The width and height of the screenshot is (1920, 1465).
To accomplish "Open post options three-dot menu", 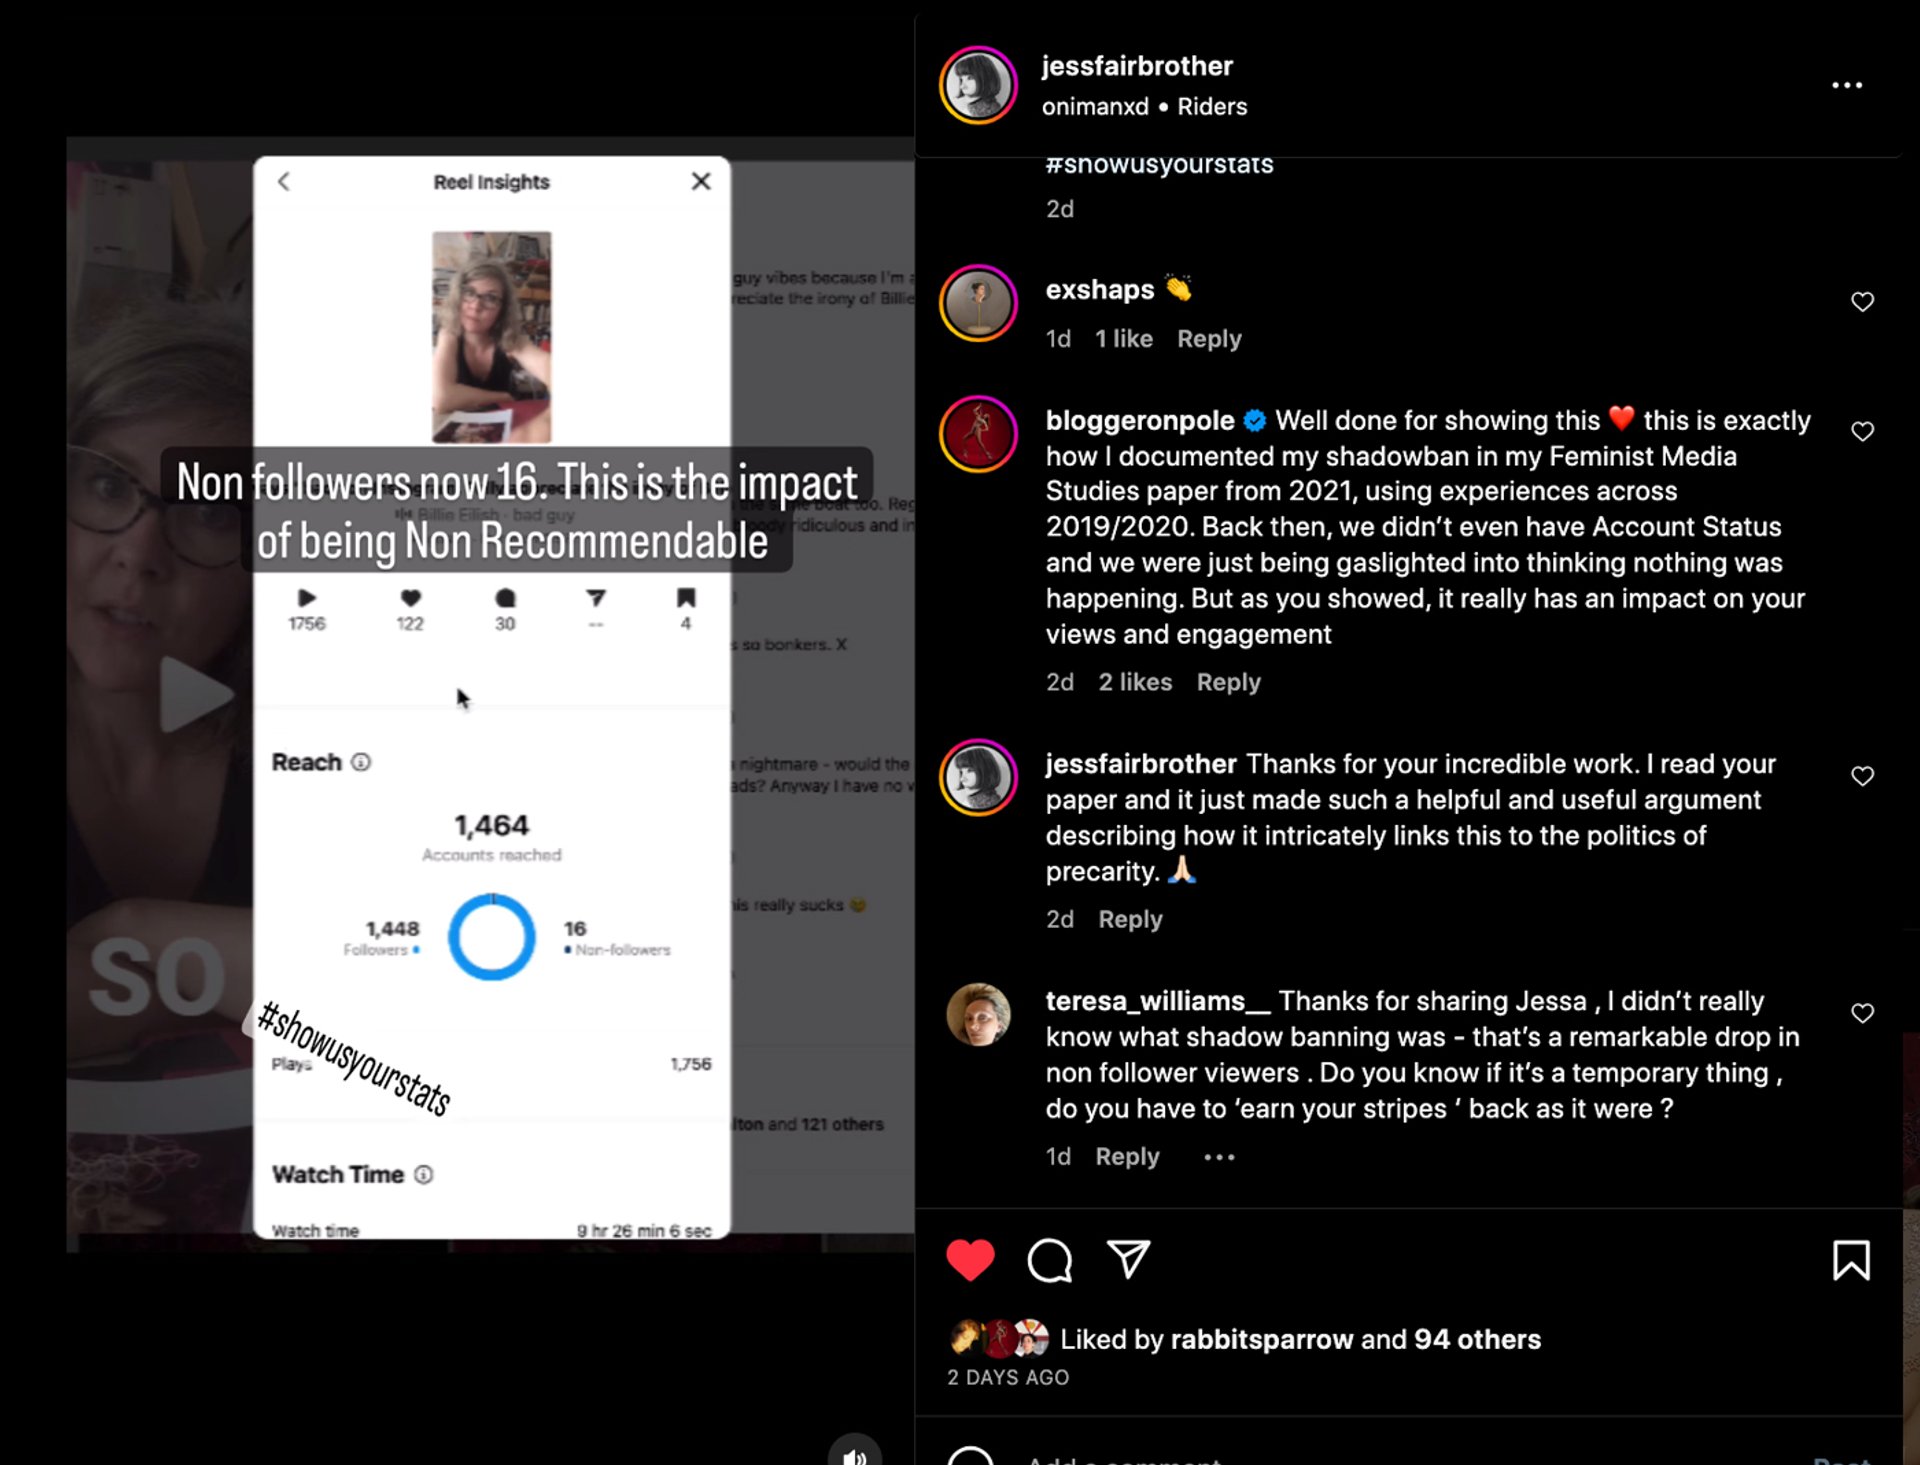I will (x=1846, y=86).
